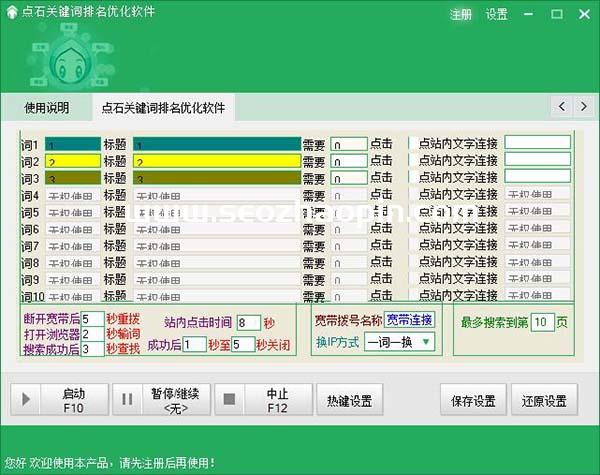The width and height of the screenshot is (600, 475).
Task: Click the 最多搜索到第 page number field
Action: point(540,322)
